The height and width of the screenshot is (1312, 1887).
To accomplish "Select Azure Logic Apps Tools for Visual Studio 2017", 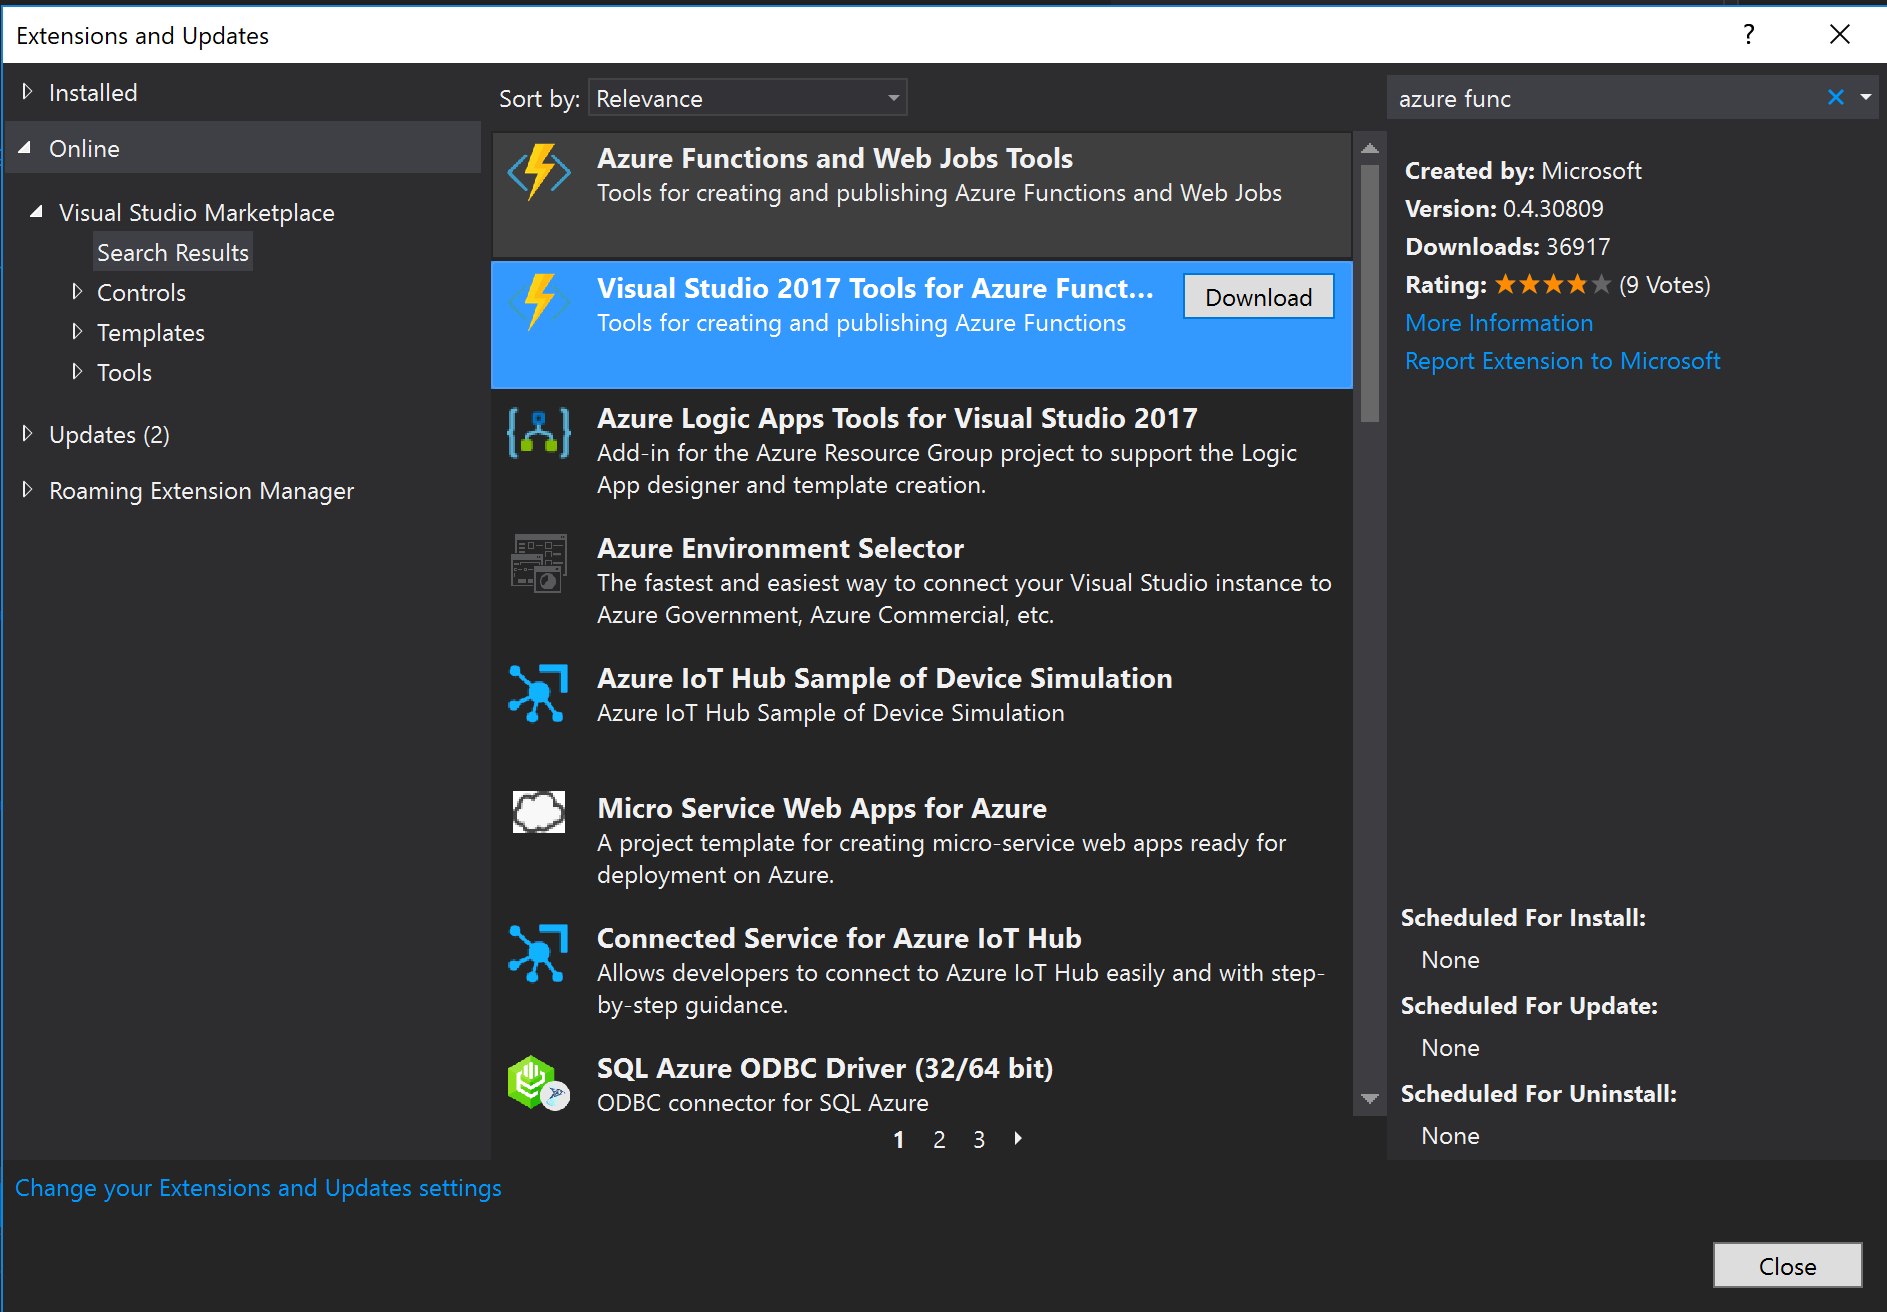I will [x=897, y=418].
